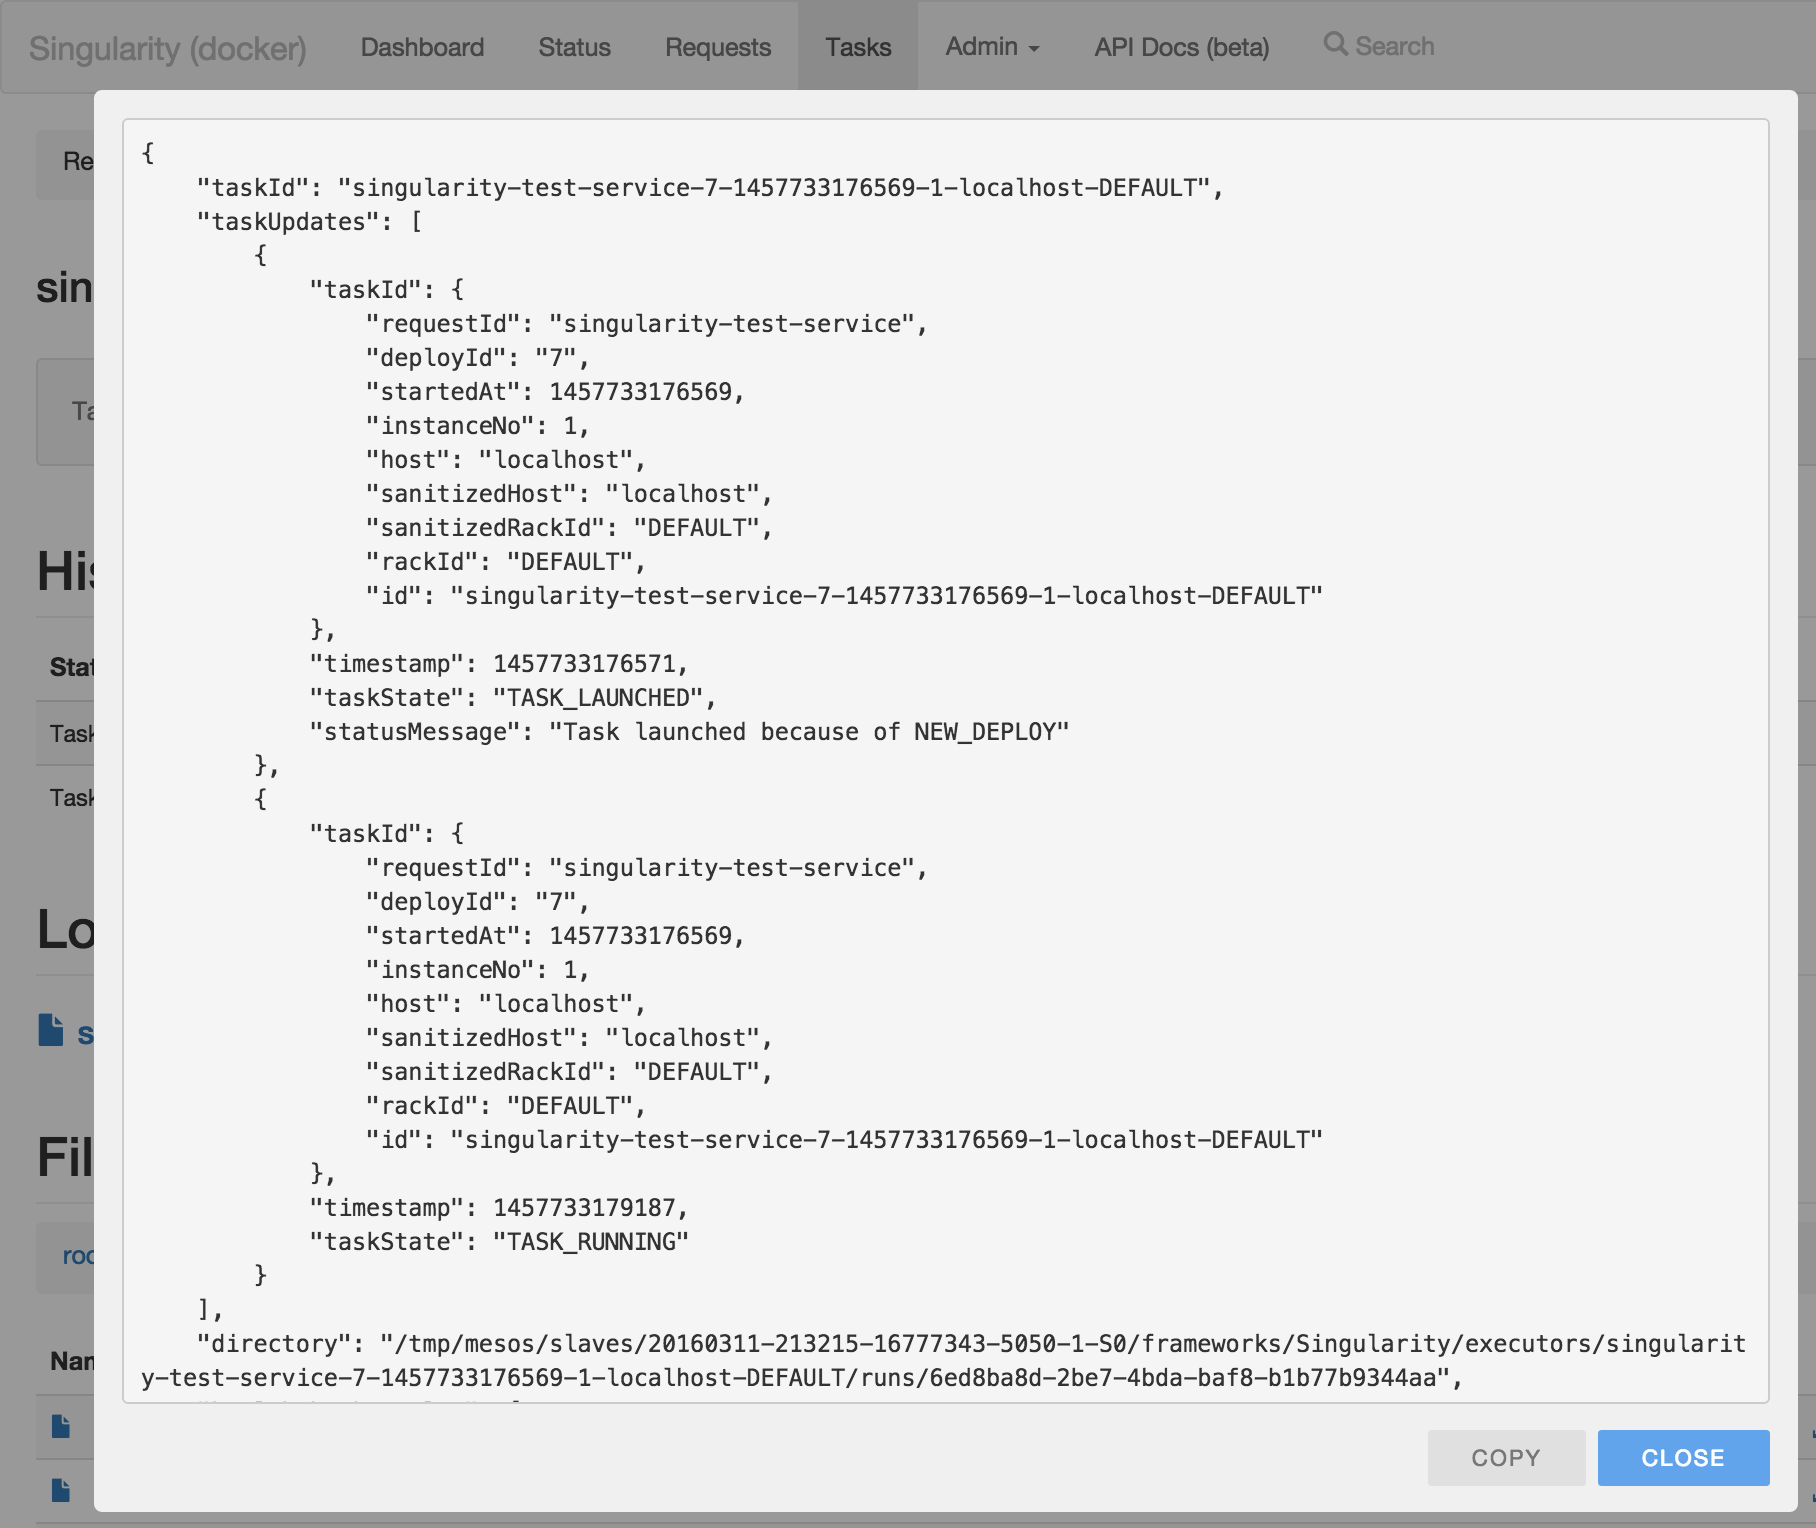Image resolution: width=1816 pixels, height=1528 pixels.
Task: Go to the Status page
Action: [x=574, y=47]
